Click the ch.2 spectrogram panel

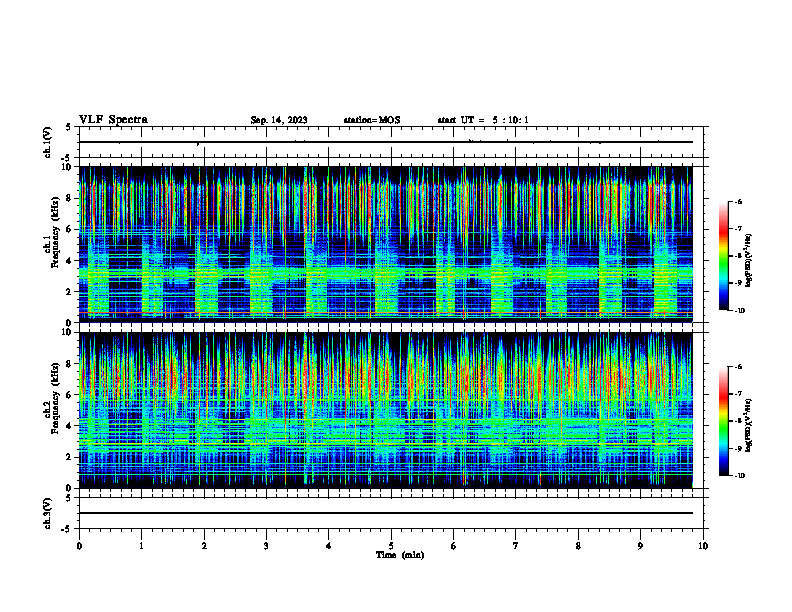386,410
